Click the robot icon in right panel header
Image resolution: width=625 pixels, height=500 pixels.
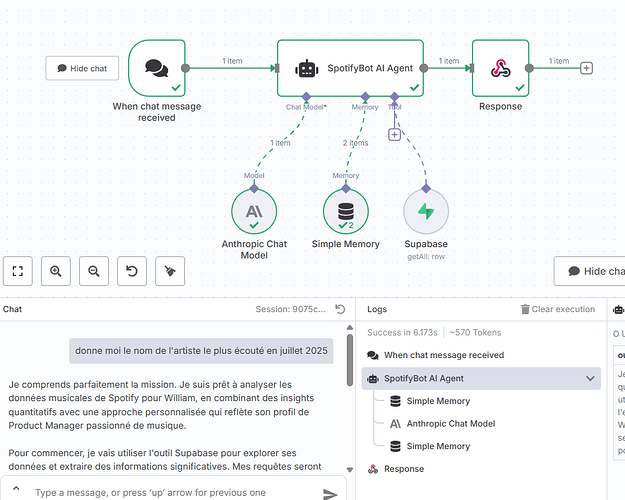click(x=618, y=309)
